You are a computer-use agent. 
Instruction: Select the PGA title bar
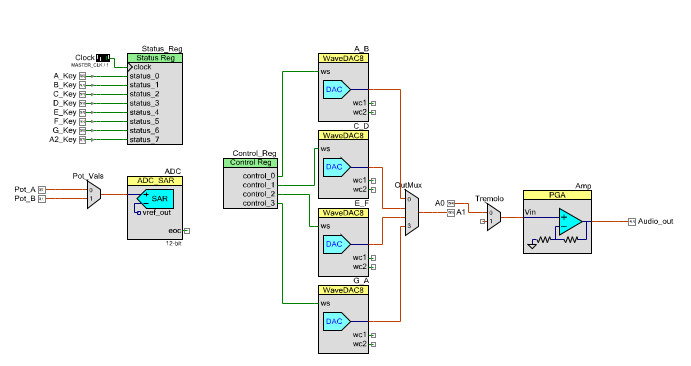coord(557,195)
